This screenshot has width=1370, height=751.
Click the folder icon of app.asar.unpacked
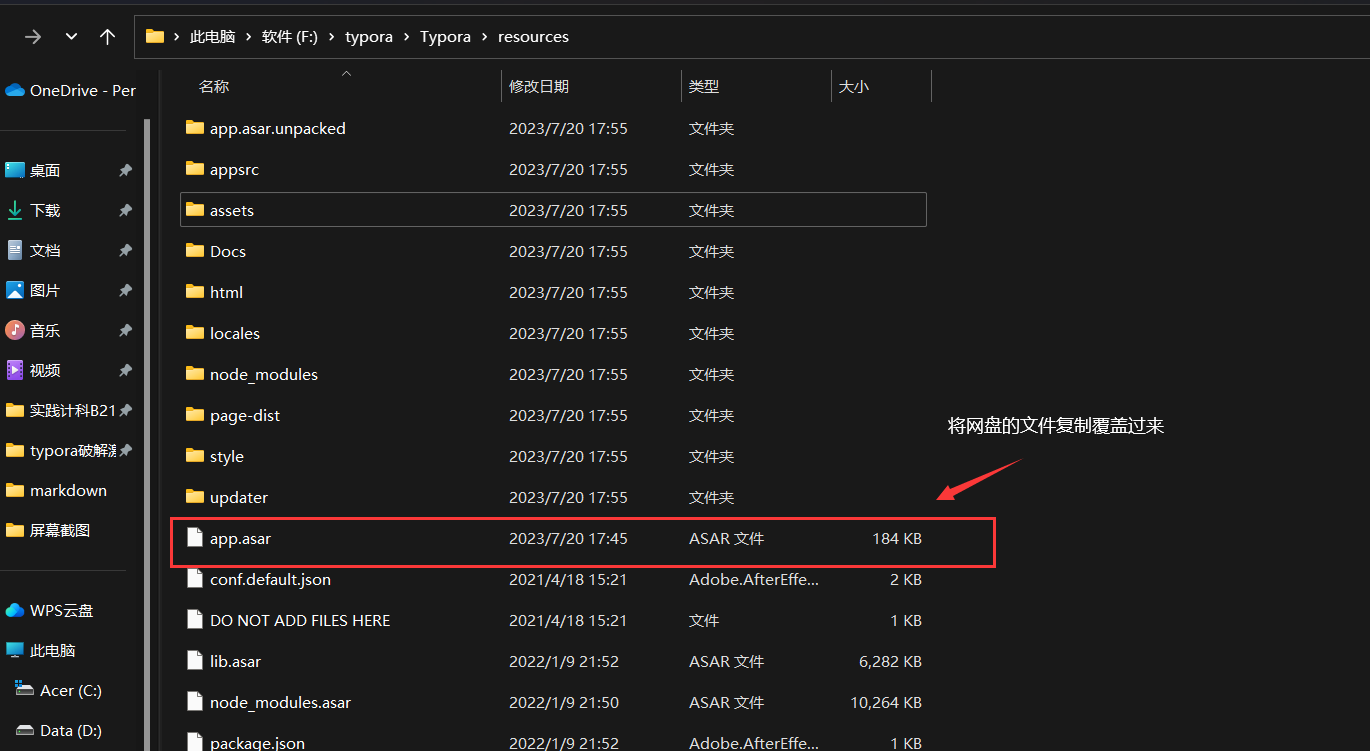[x=195, y=128]
